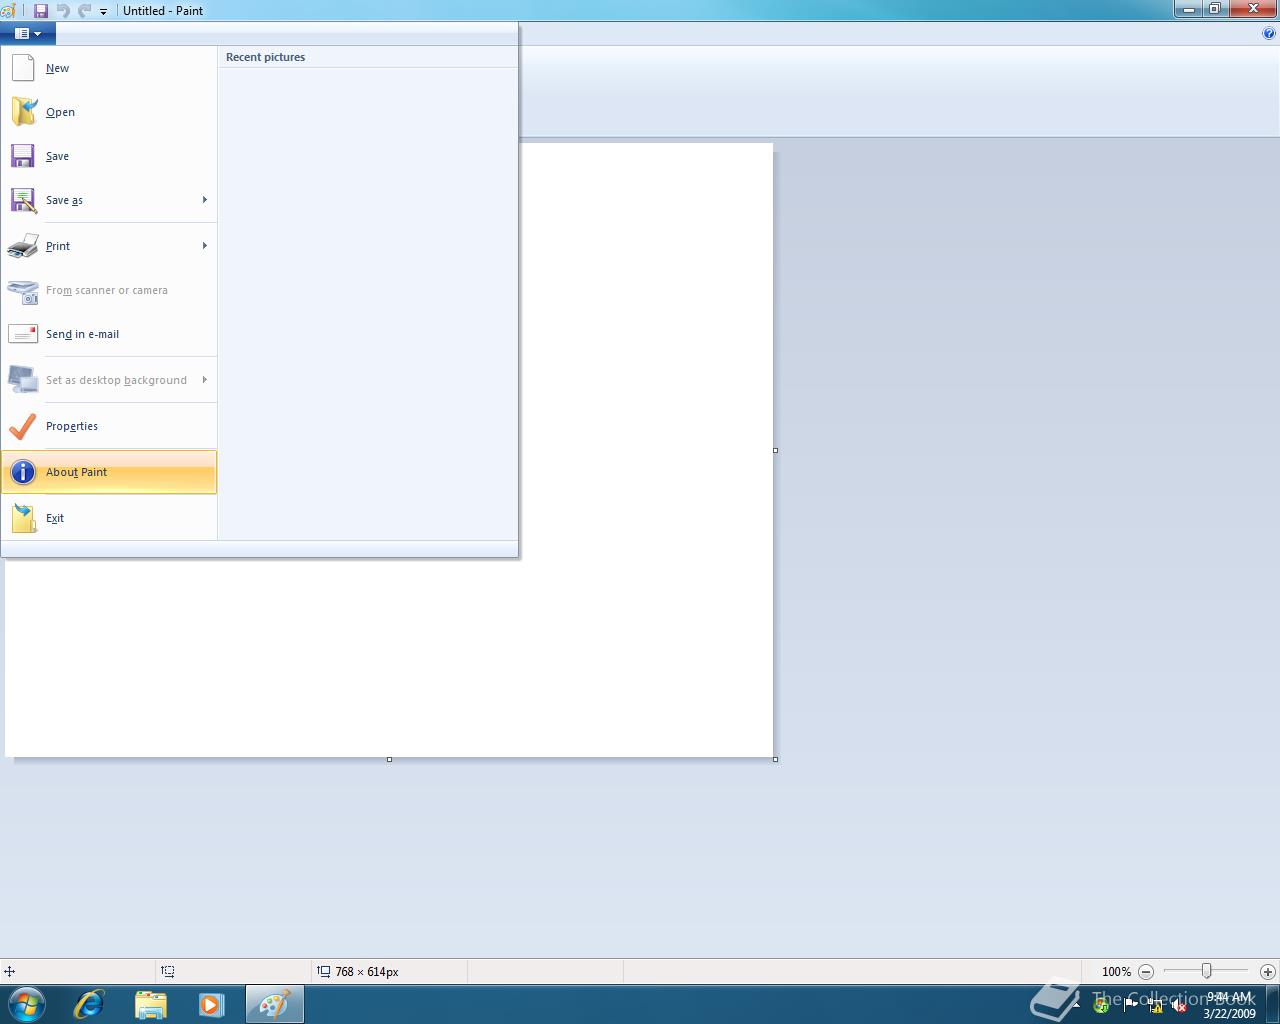Screen dimensions: 1280x1024
Task: Choose New from the Paint menu
Action: (x=109, y=68)
